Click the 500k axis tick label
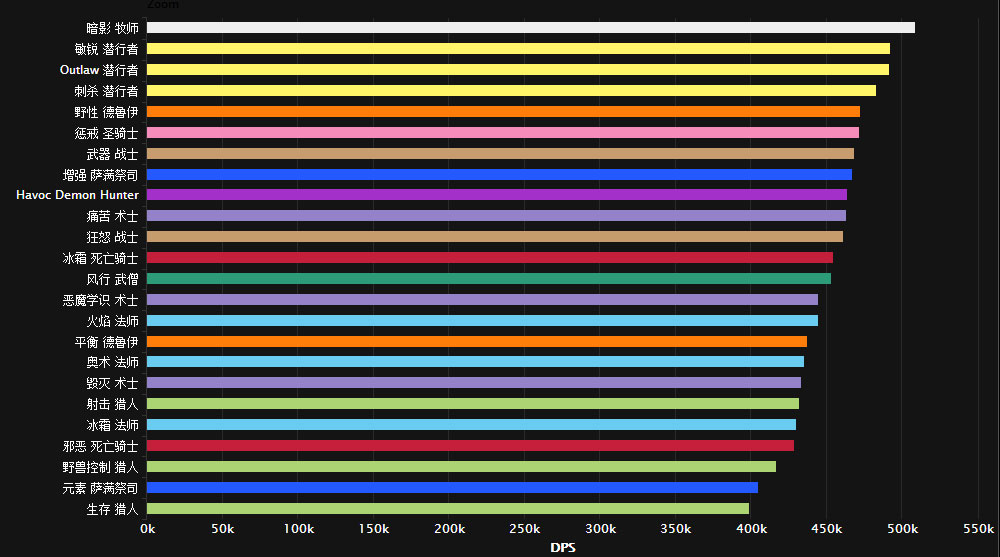 click(x=903, y=529)
